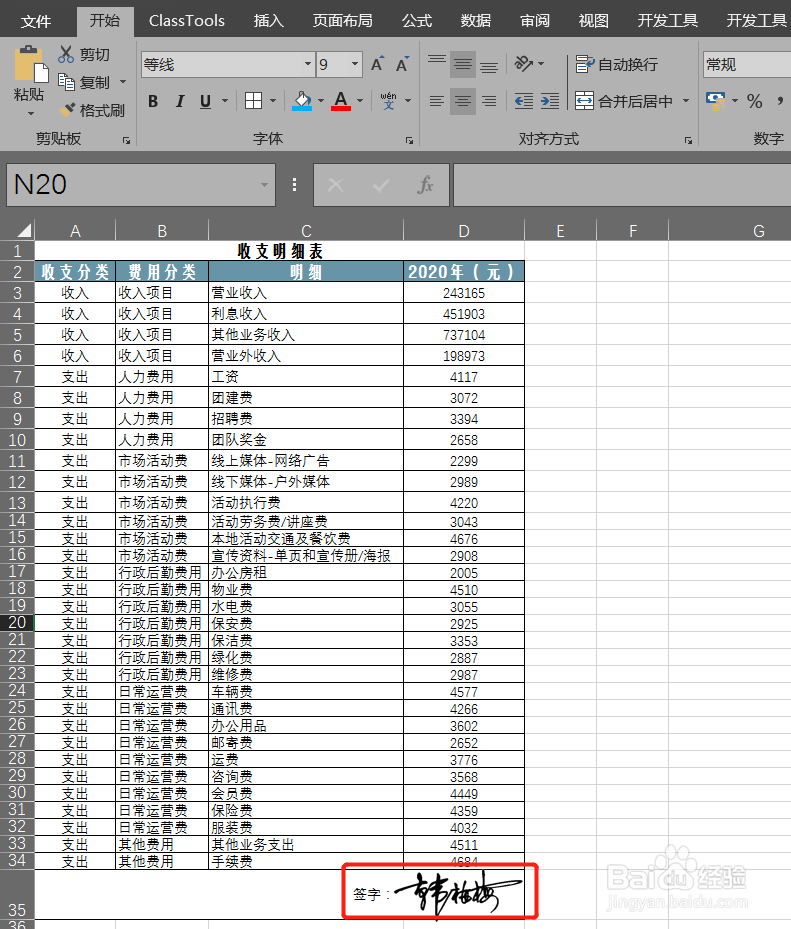
Task: Apply percent style format
Action: coord(754,101)
